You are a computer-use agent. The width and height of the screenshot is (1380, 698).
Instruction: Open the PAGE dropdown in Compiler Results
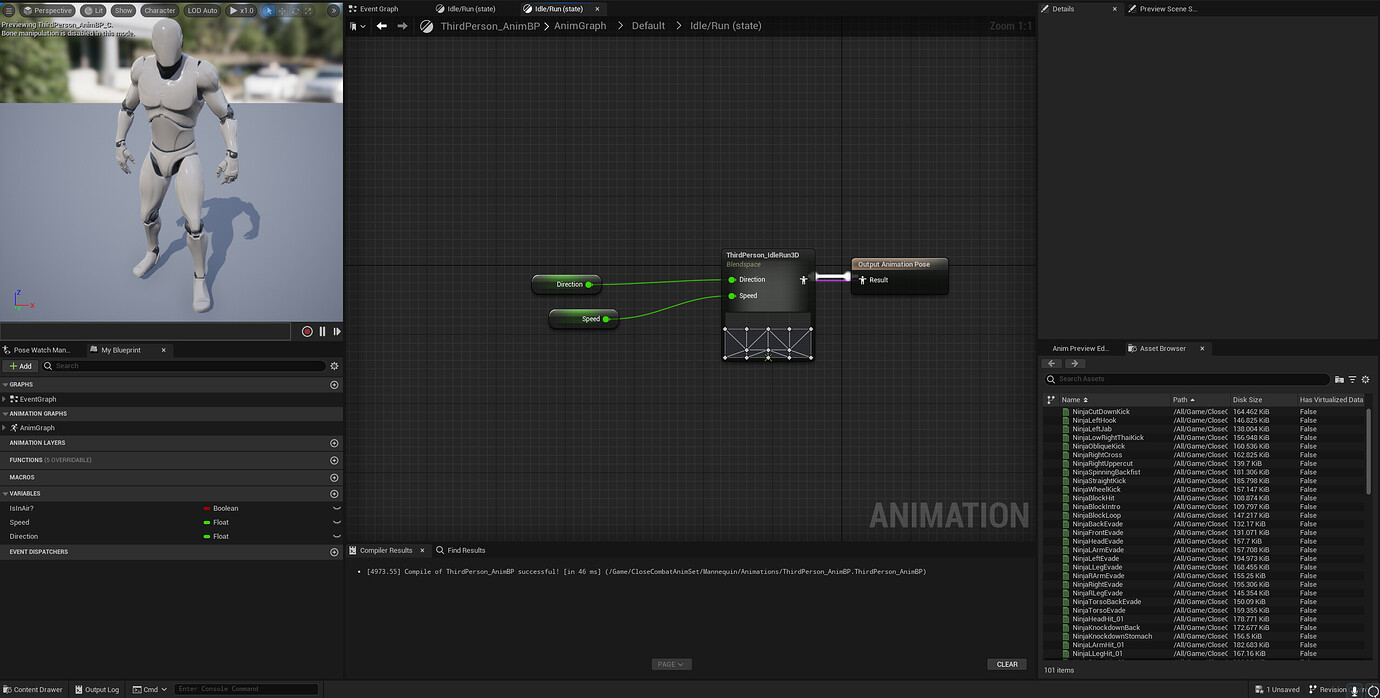670,664
